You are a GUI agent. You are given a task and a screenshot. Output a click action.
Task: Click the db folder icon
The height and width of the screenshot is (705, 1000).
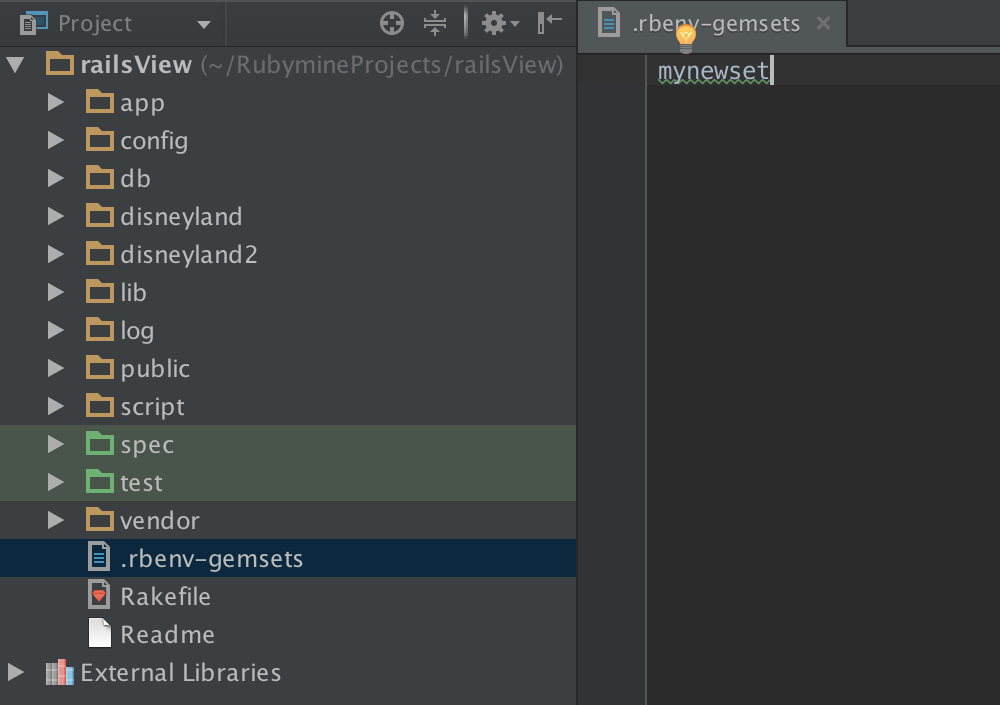tap(99, 177)
